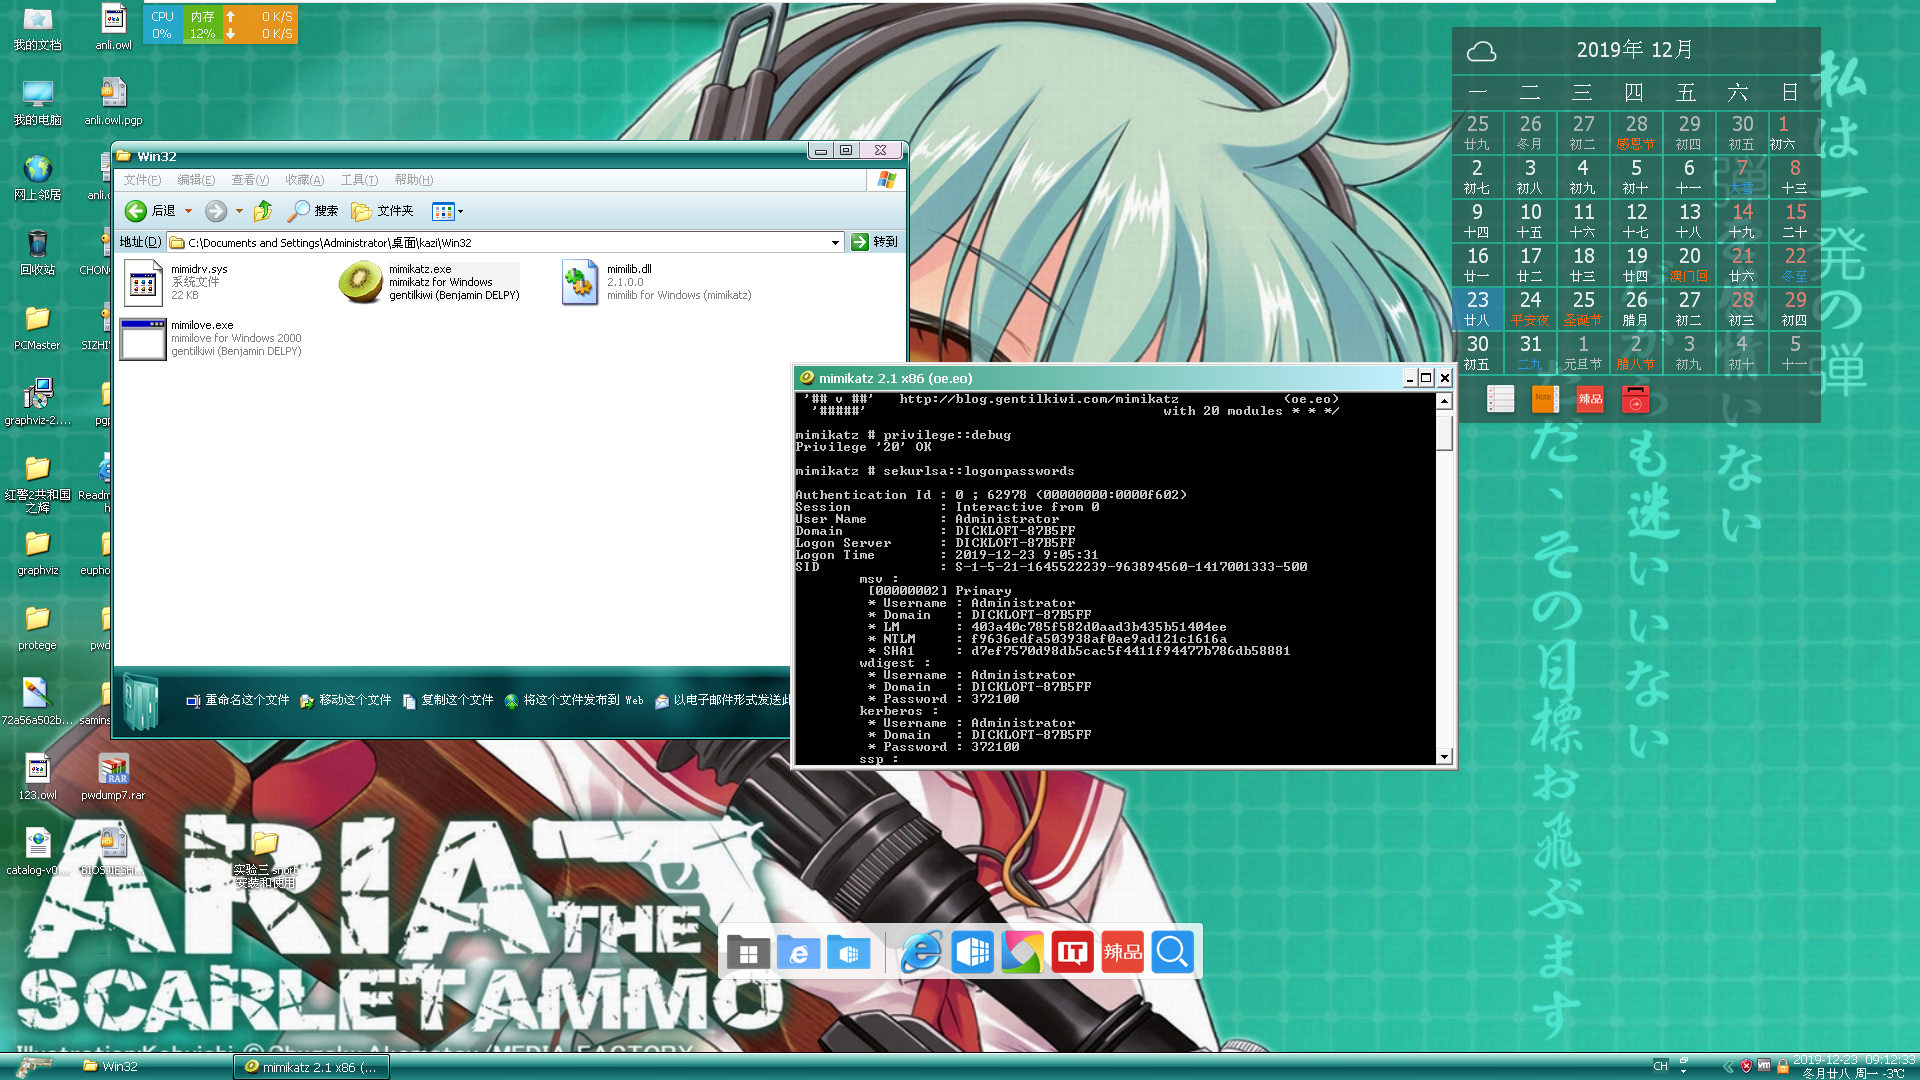
Task: Open the 查看(V) View menu
Action: click(x=250, y=180)
